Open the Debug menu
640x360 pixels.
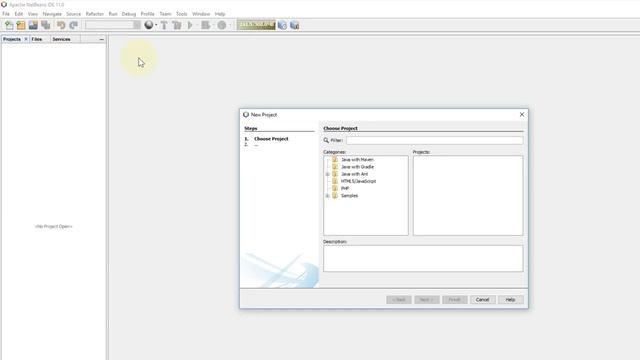(129, 14)
